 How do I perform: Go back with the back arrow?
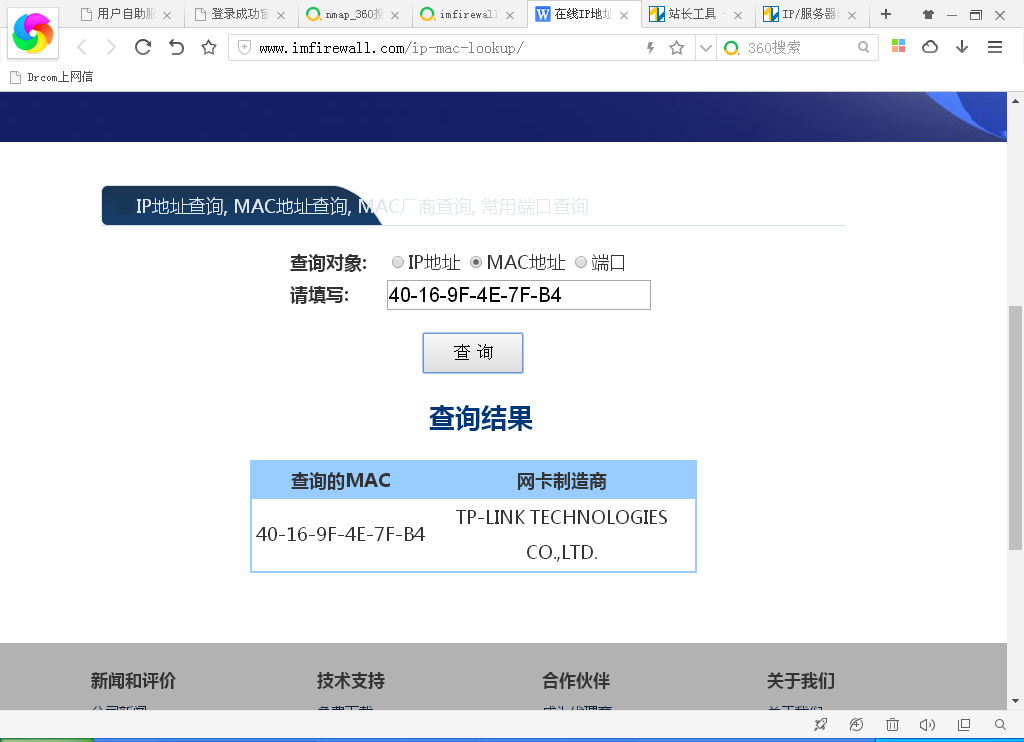tap(82, 47)
